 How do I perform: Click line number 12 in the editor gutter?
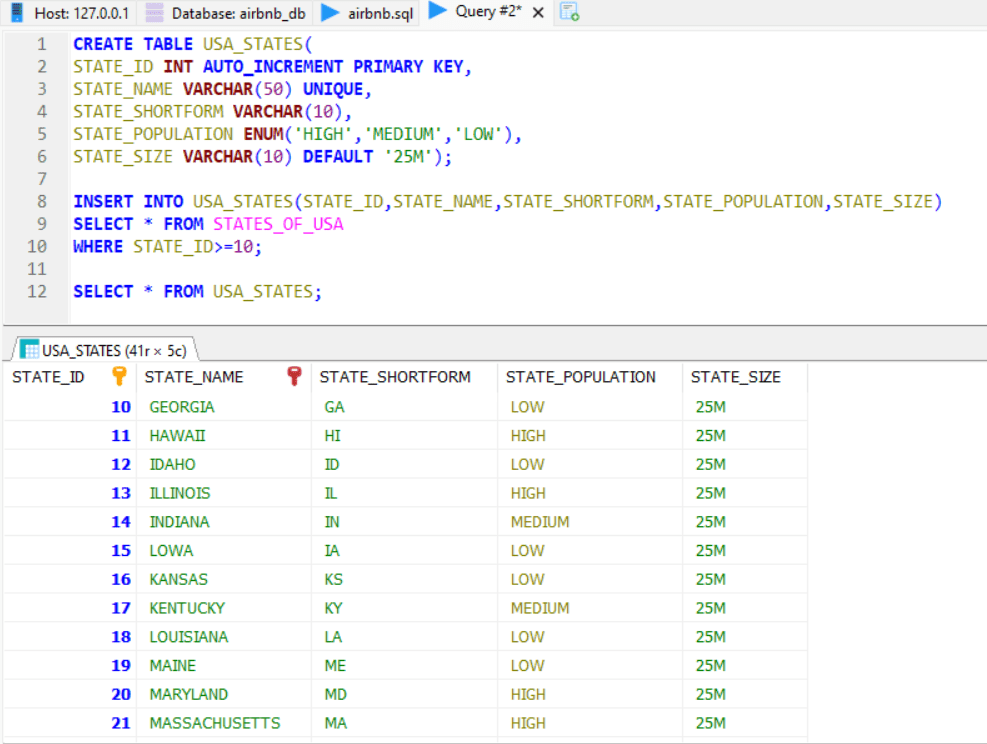tap(37, 291)
